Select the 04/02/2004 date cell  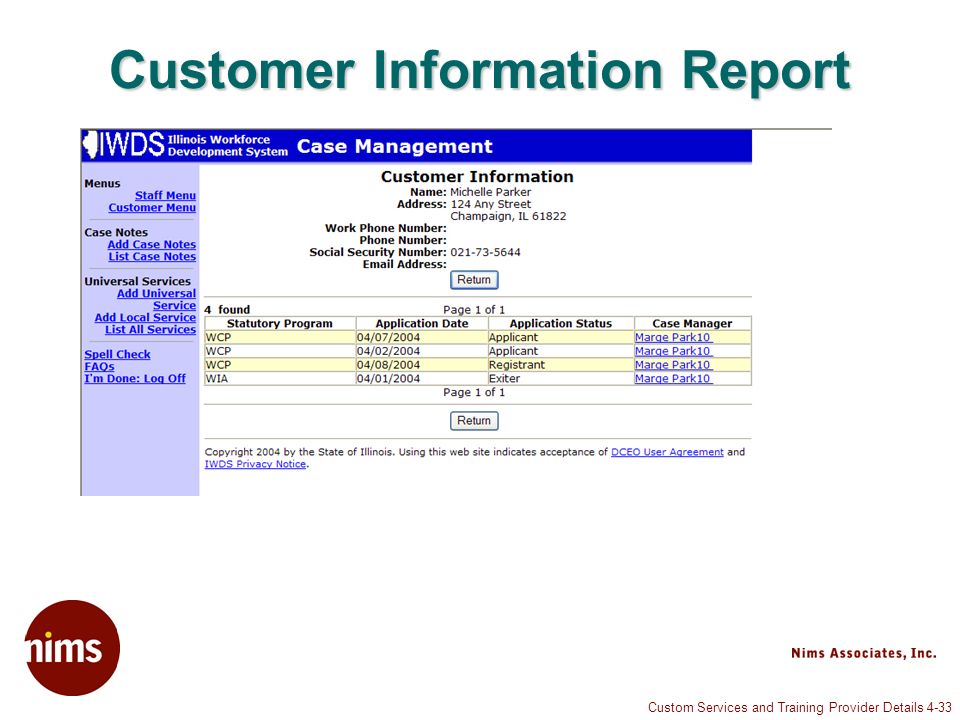(421, 351)
